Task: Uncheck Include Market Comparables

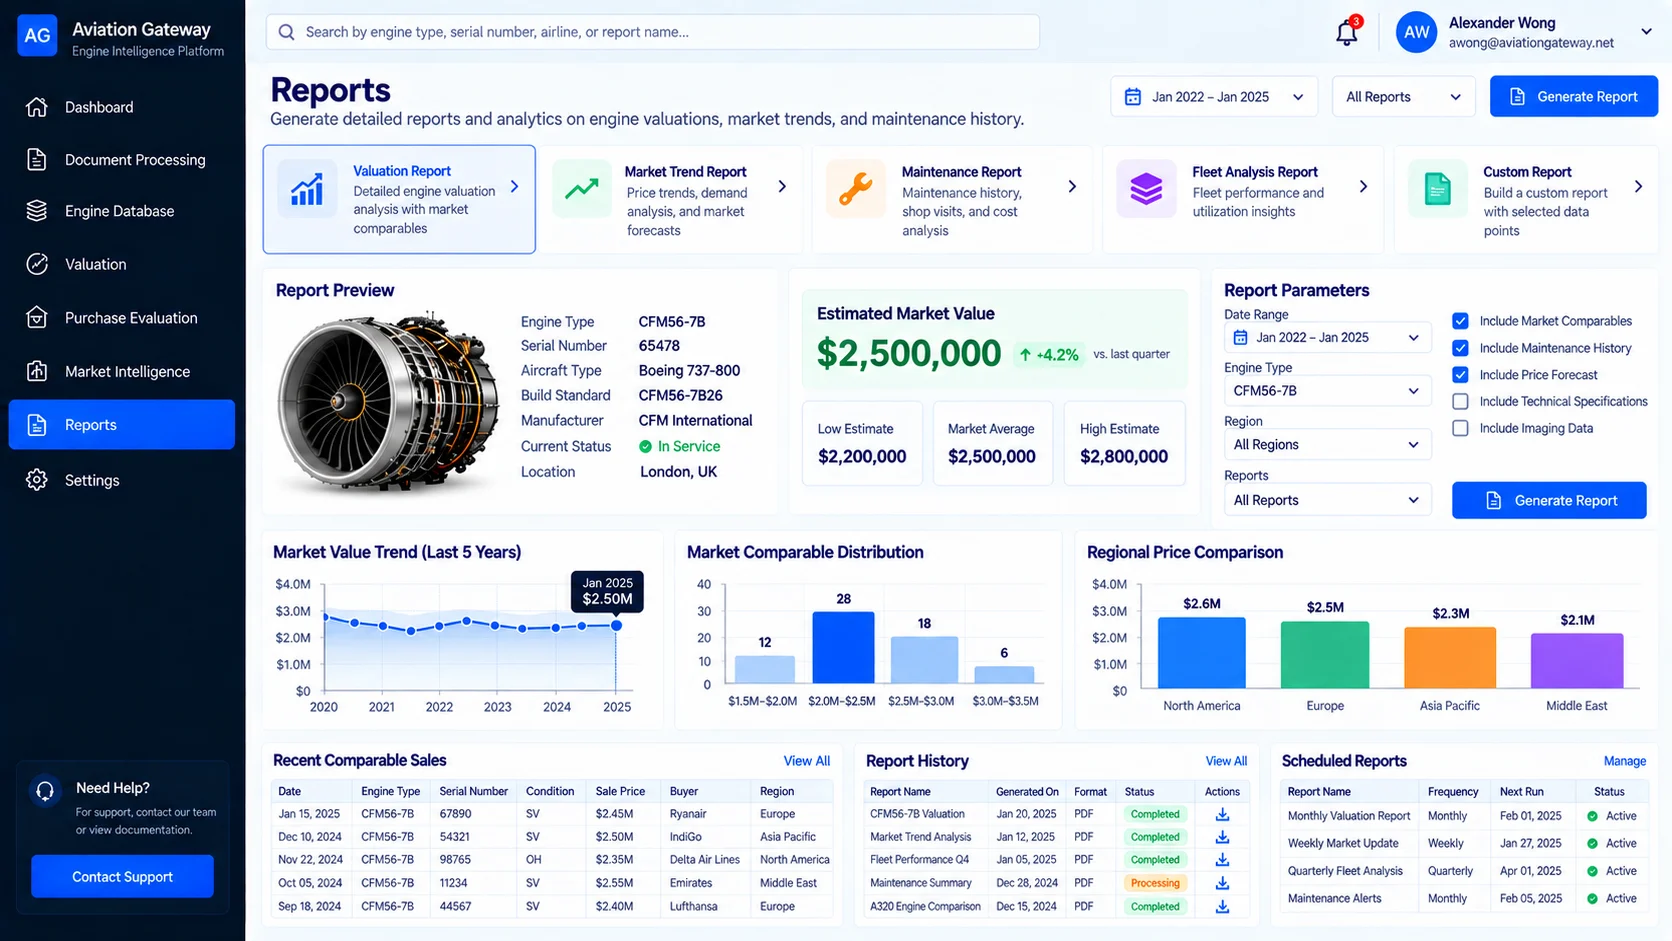Action: coord(1460,321)
